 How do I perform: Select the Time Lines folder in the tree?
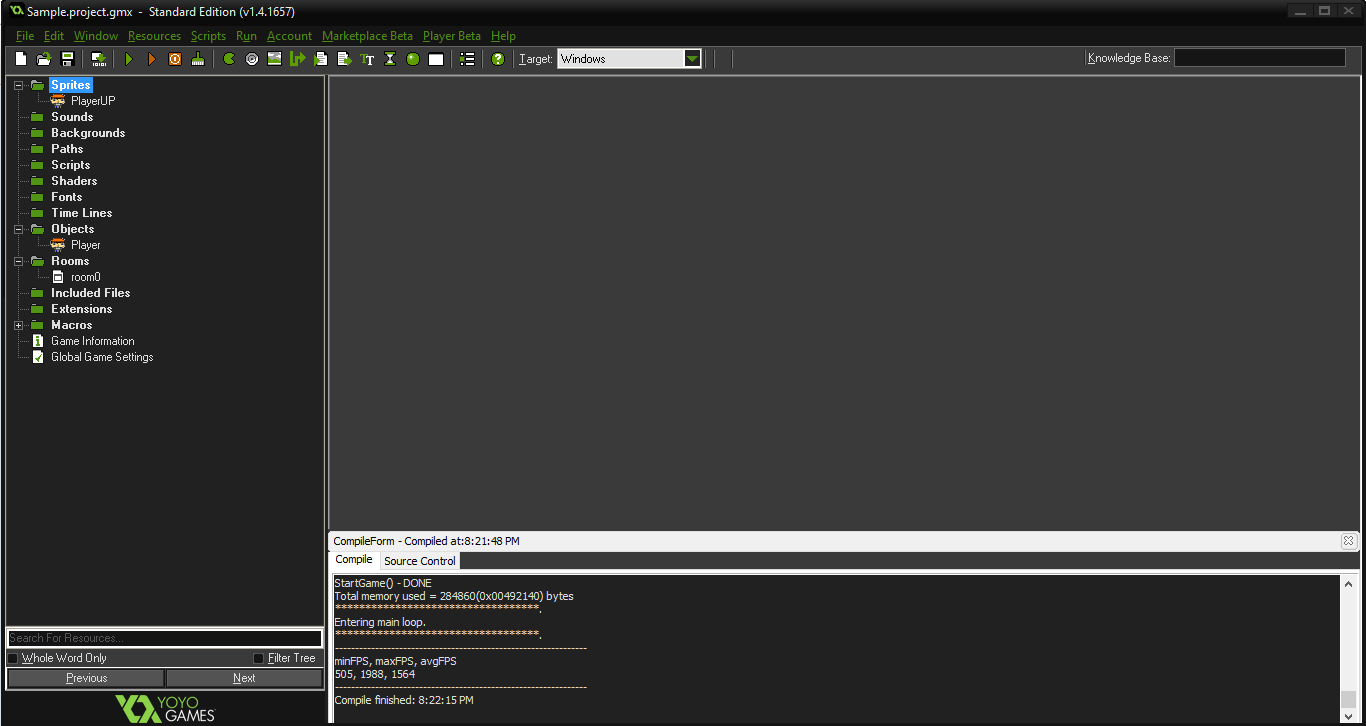click(x=82, y=213)
